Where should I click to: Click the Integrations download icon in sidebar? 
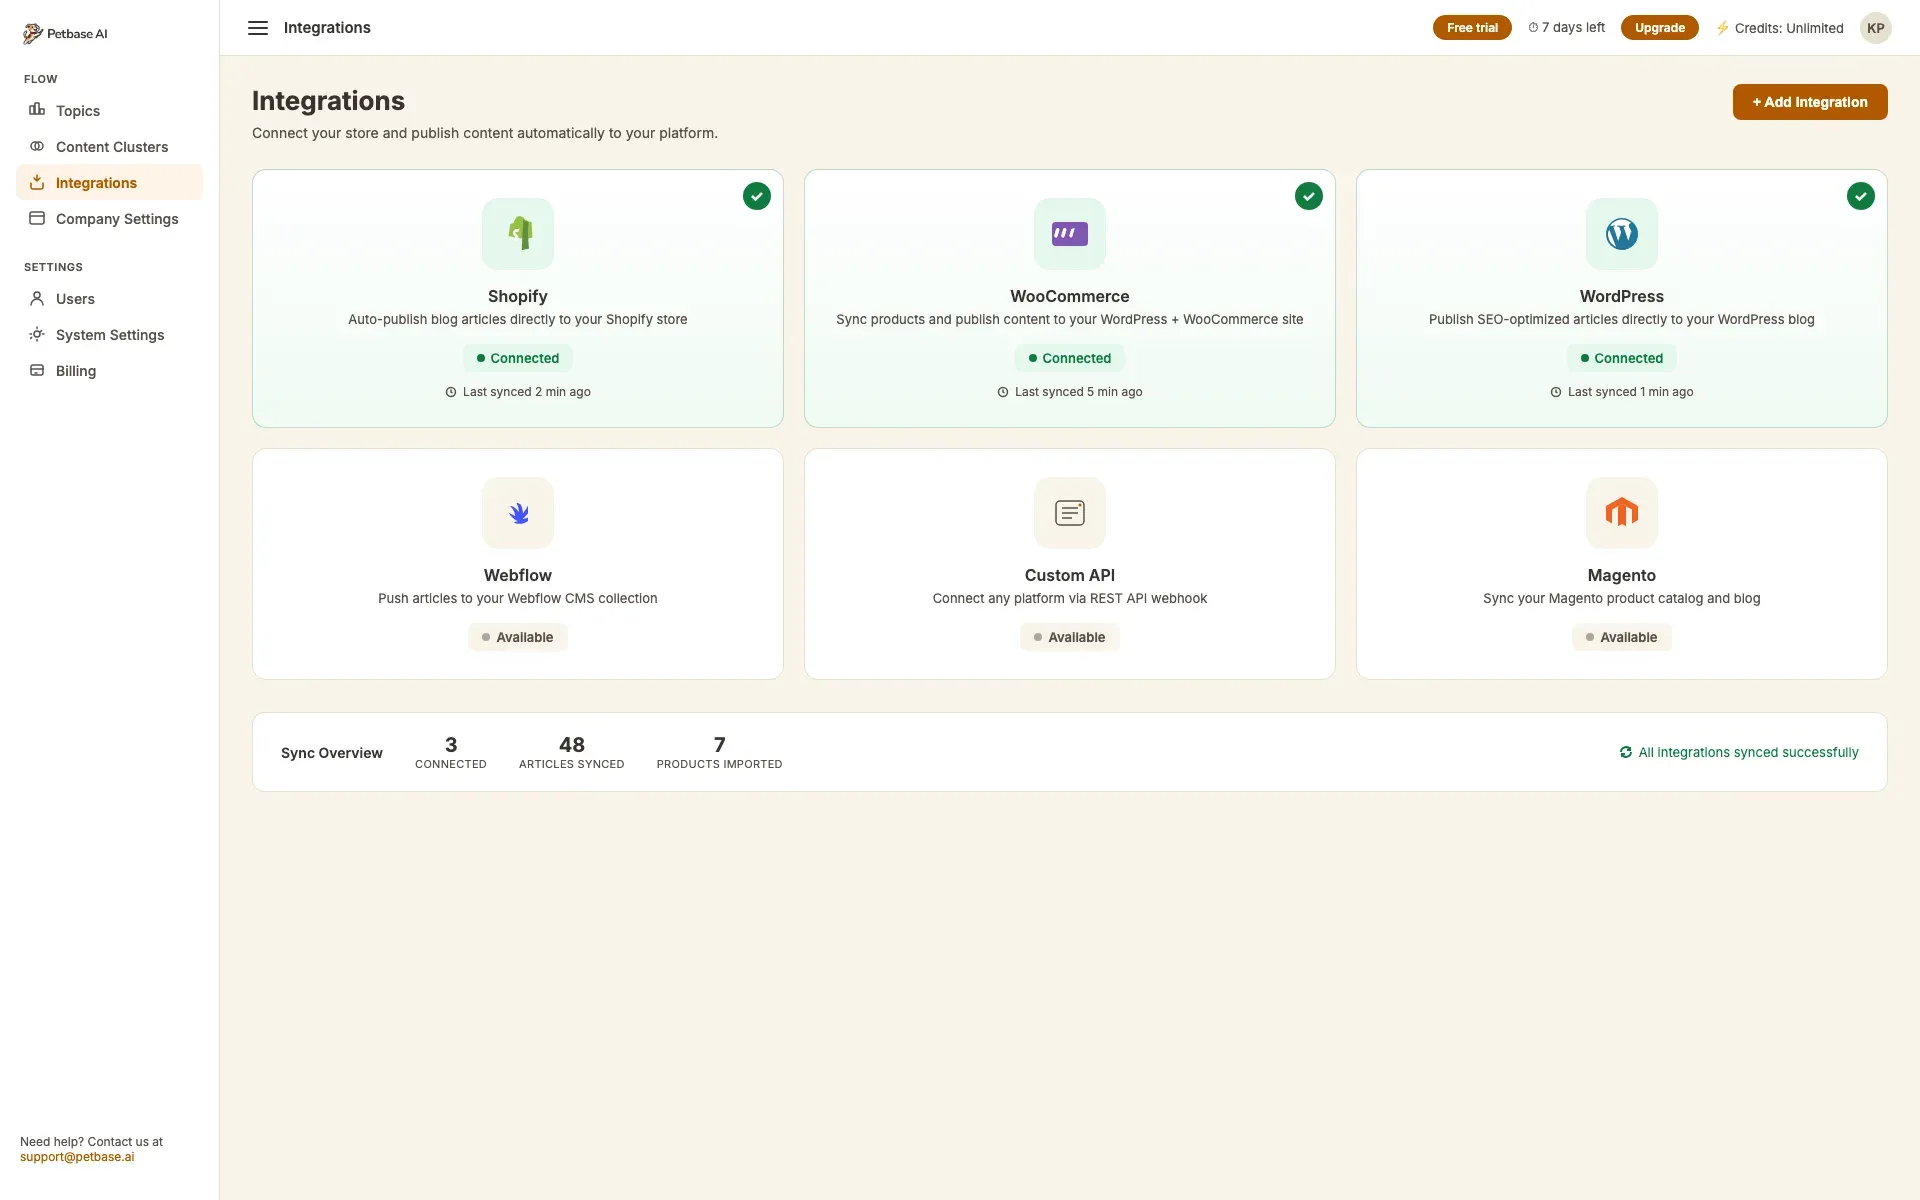click(37, 182)
